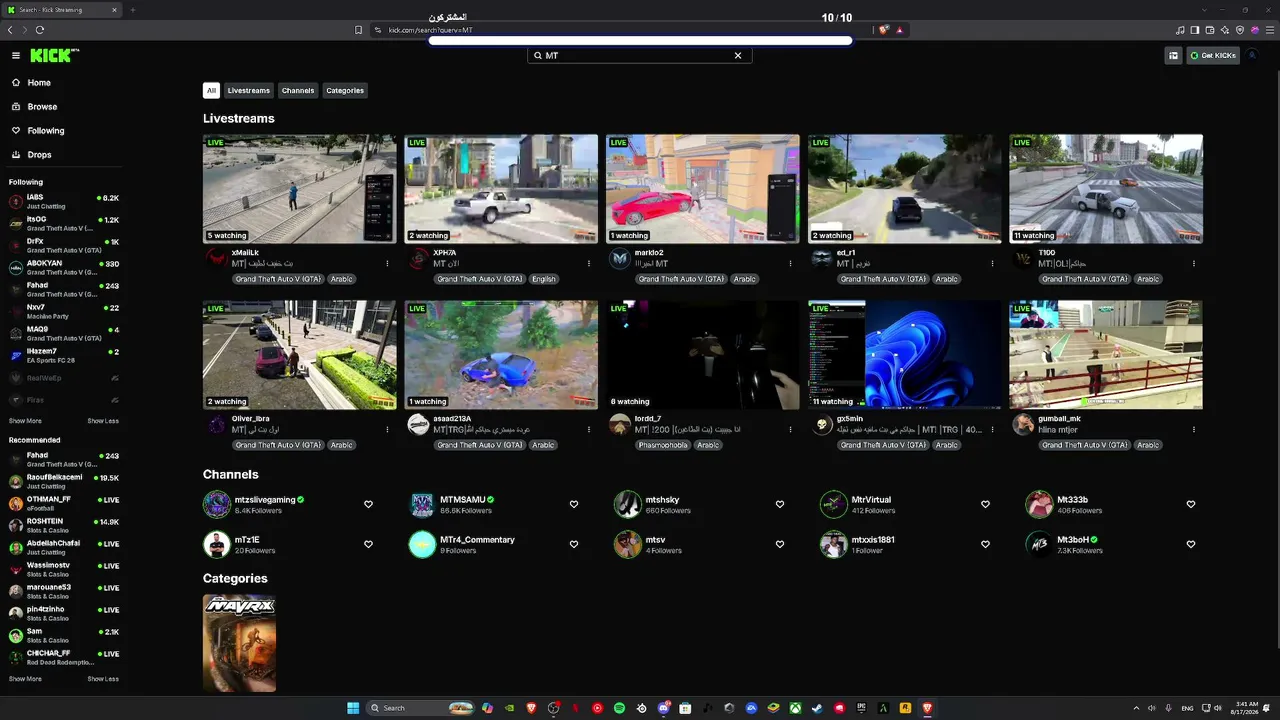Image resolution: width=1280 pixels, height=720 pixels.
Task: Click the Phasmophobia tag on lordd_7's stream
Action: [663, 445]
